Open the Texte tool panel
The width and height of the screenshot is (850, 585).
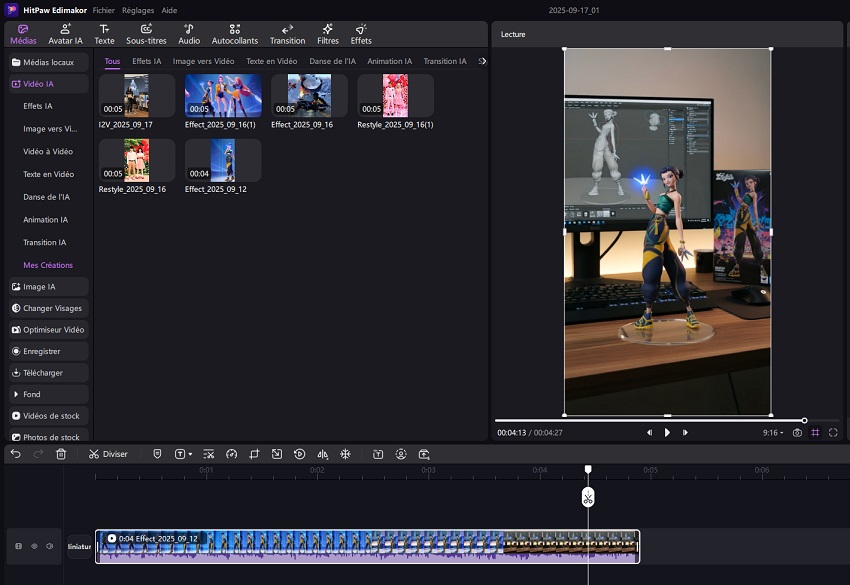tap(104, 34)
